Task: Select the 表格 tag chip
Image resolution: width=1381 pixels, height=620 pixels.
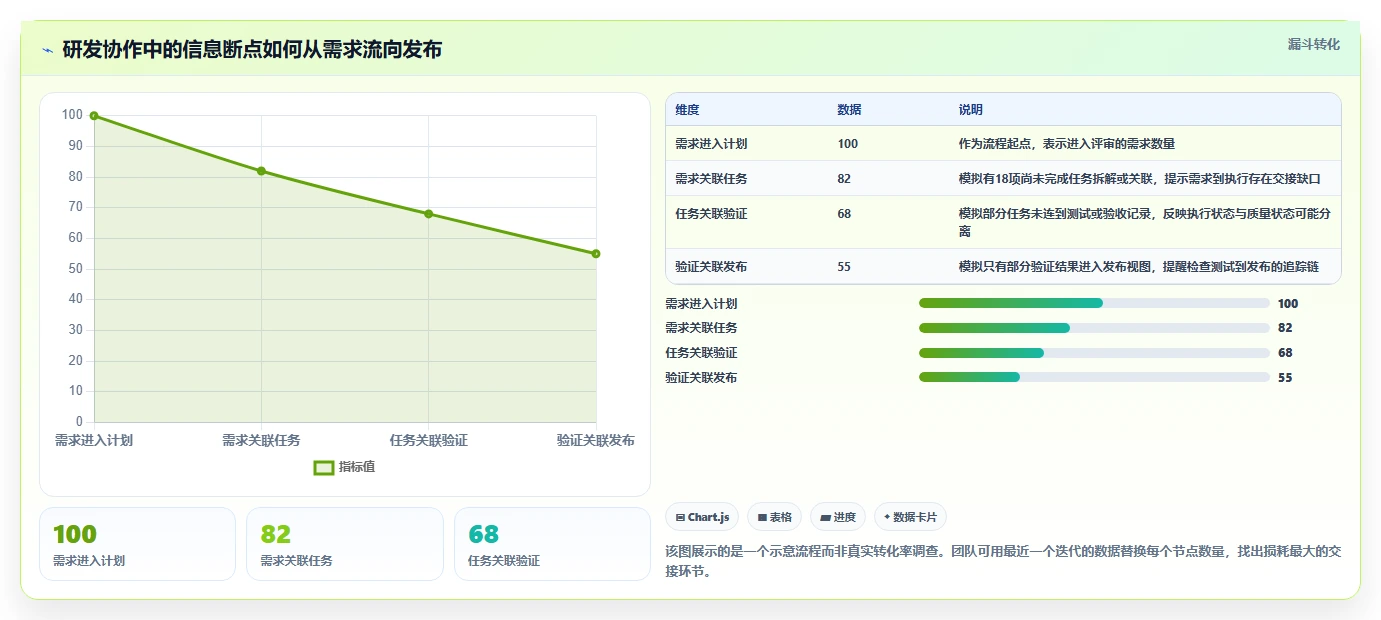Action: pos(774,517)
